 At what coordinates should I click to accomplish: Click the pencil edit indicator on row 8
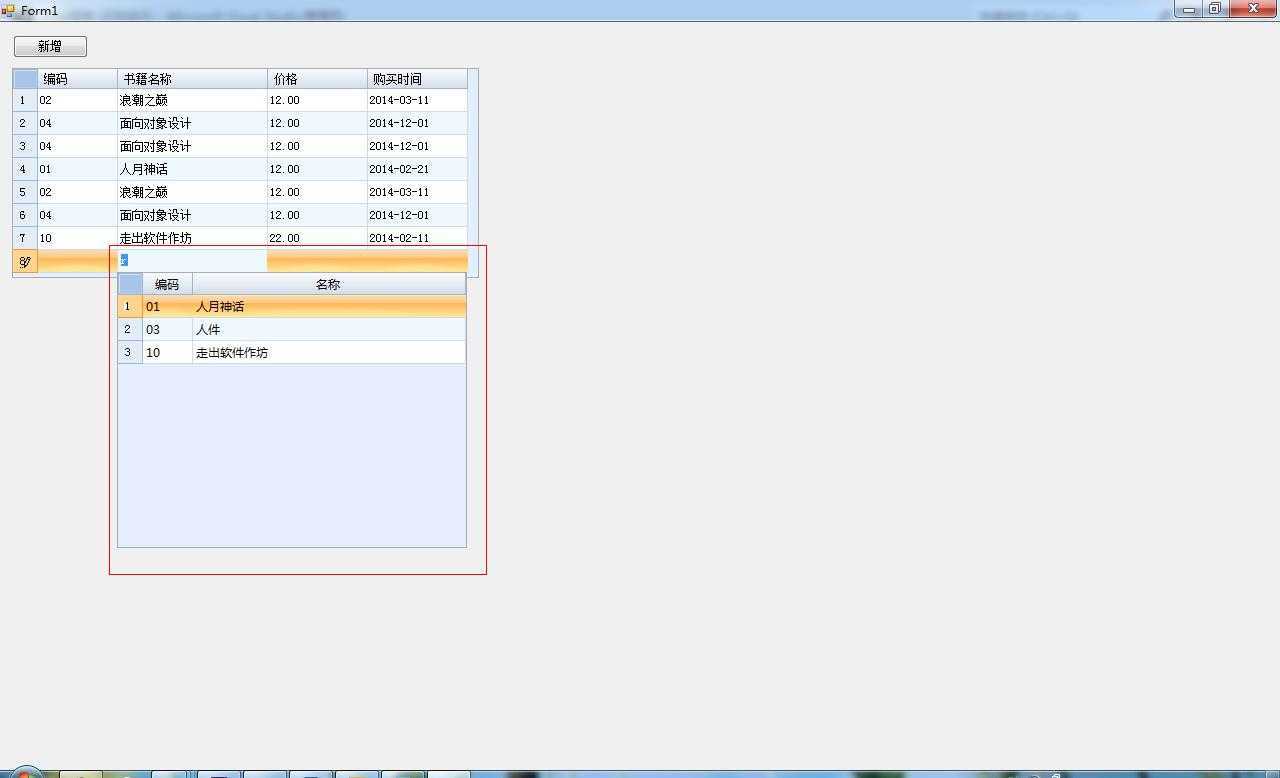pyautogui.click(x=25, y=262)
